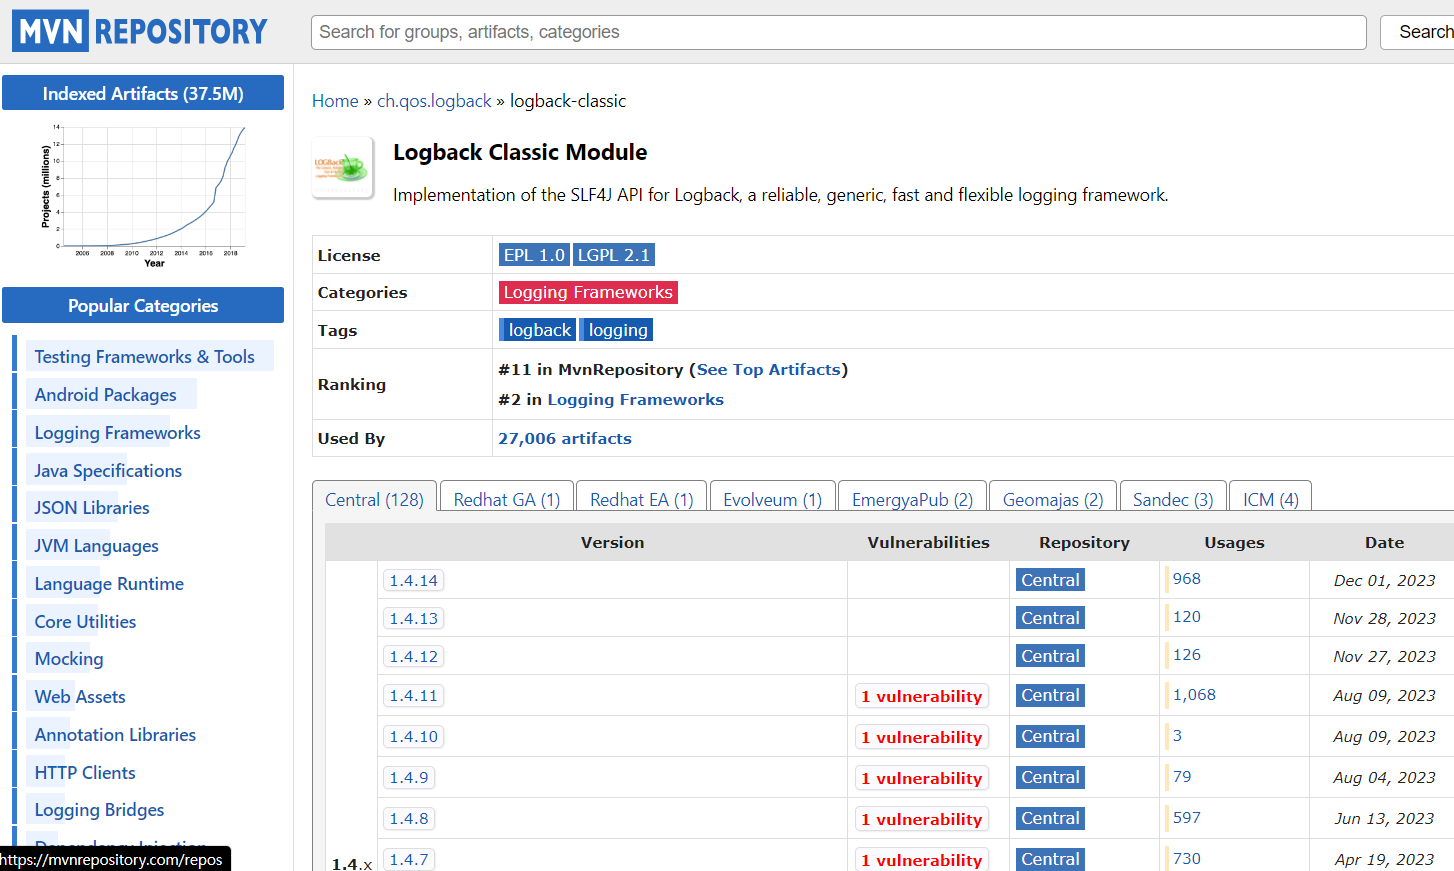Image resolution: width=1454 pixels, height=871 pixels.
Task: Open the red Logging Frameworks category tag
Action: [x=588, y=292]
